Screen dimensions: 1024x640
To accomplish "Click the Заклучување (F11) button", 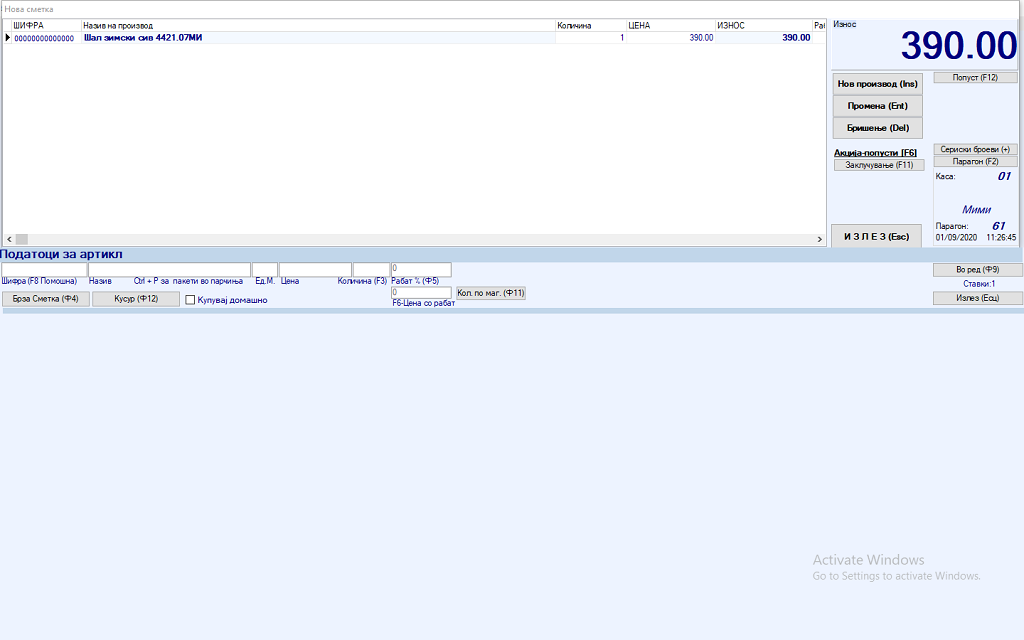I will 878,165.
